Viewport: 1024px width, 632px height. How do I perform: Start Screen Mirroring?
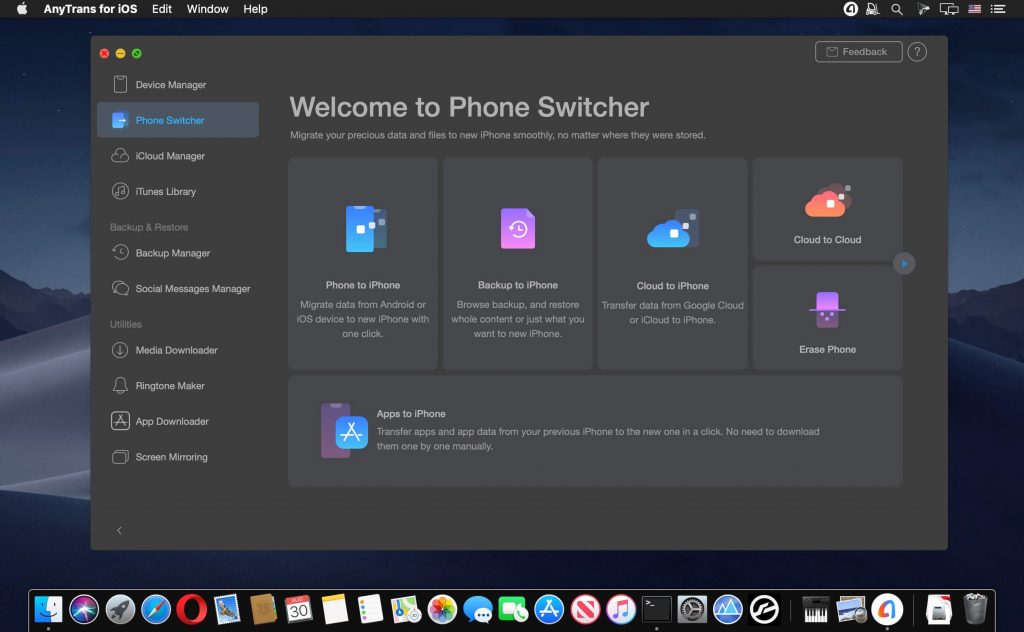pos(170,457)
